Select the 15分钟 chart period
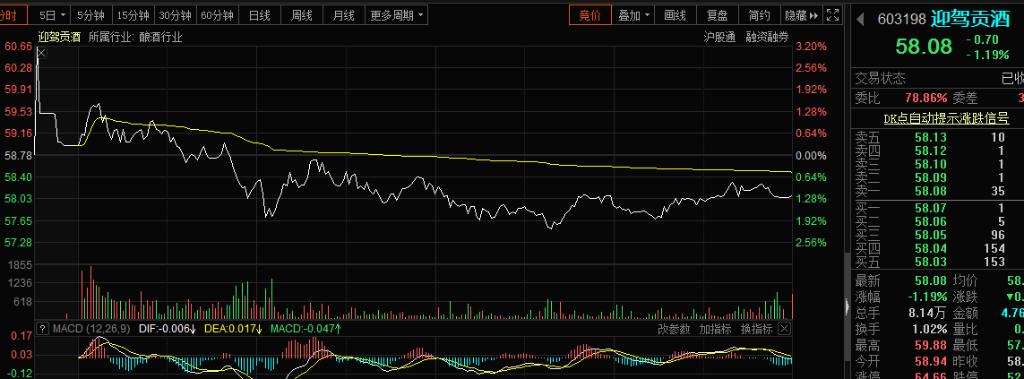1024x379 pixels. click(x=133, y=15)
